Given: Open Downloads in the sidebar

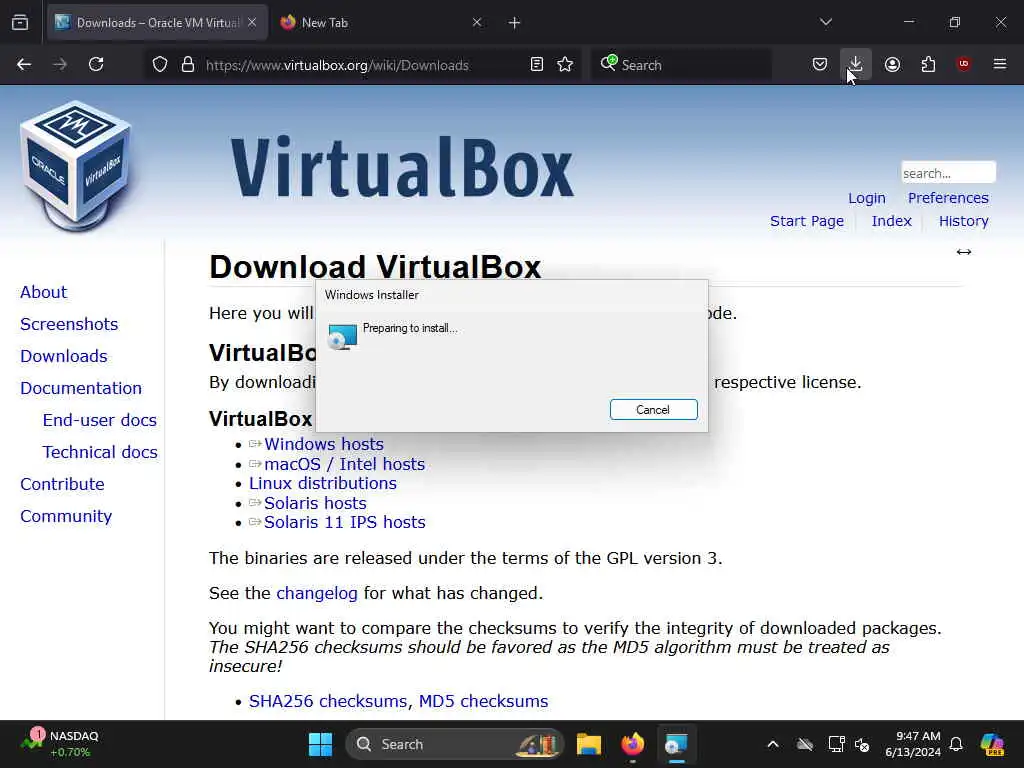Looking at the screenshot, I should (63, 356).
